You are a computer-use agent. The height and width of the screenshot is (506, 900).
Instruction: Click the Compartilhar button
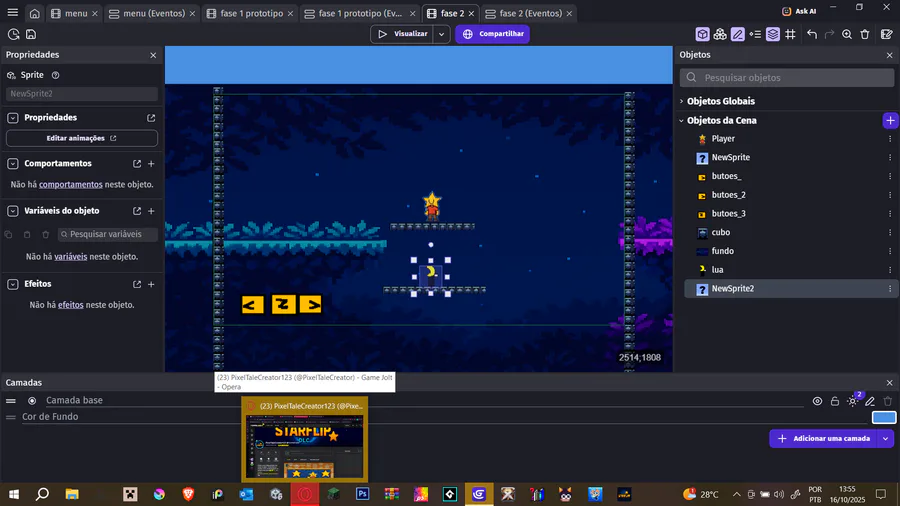coord(493,34)
